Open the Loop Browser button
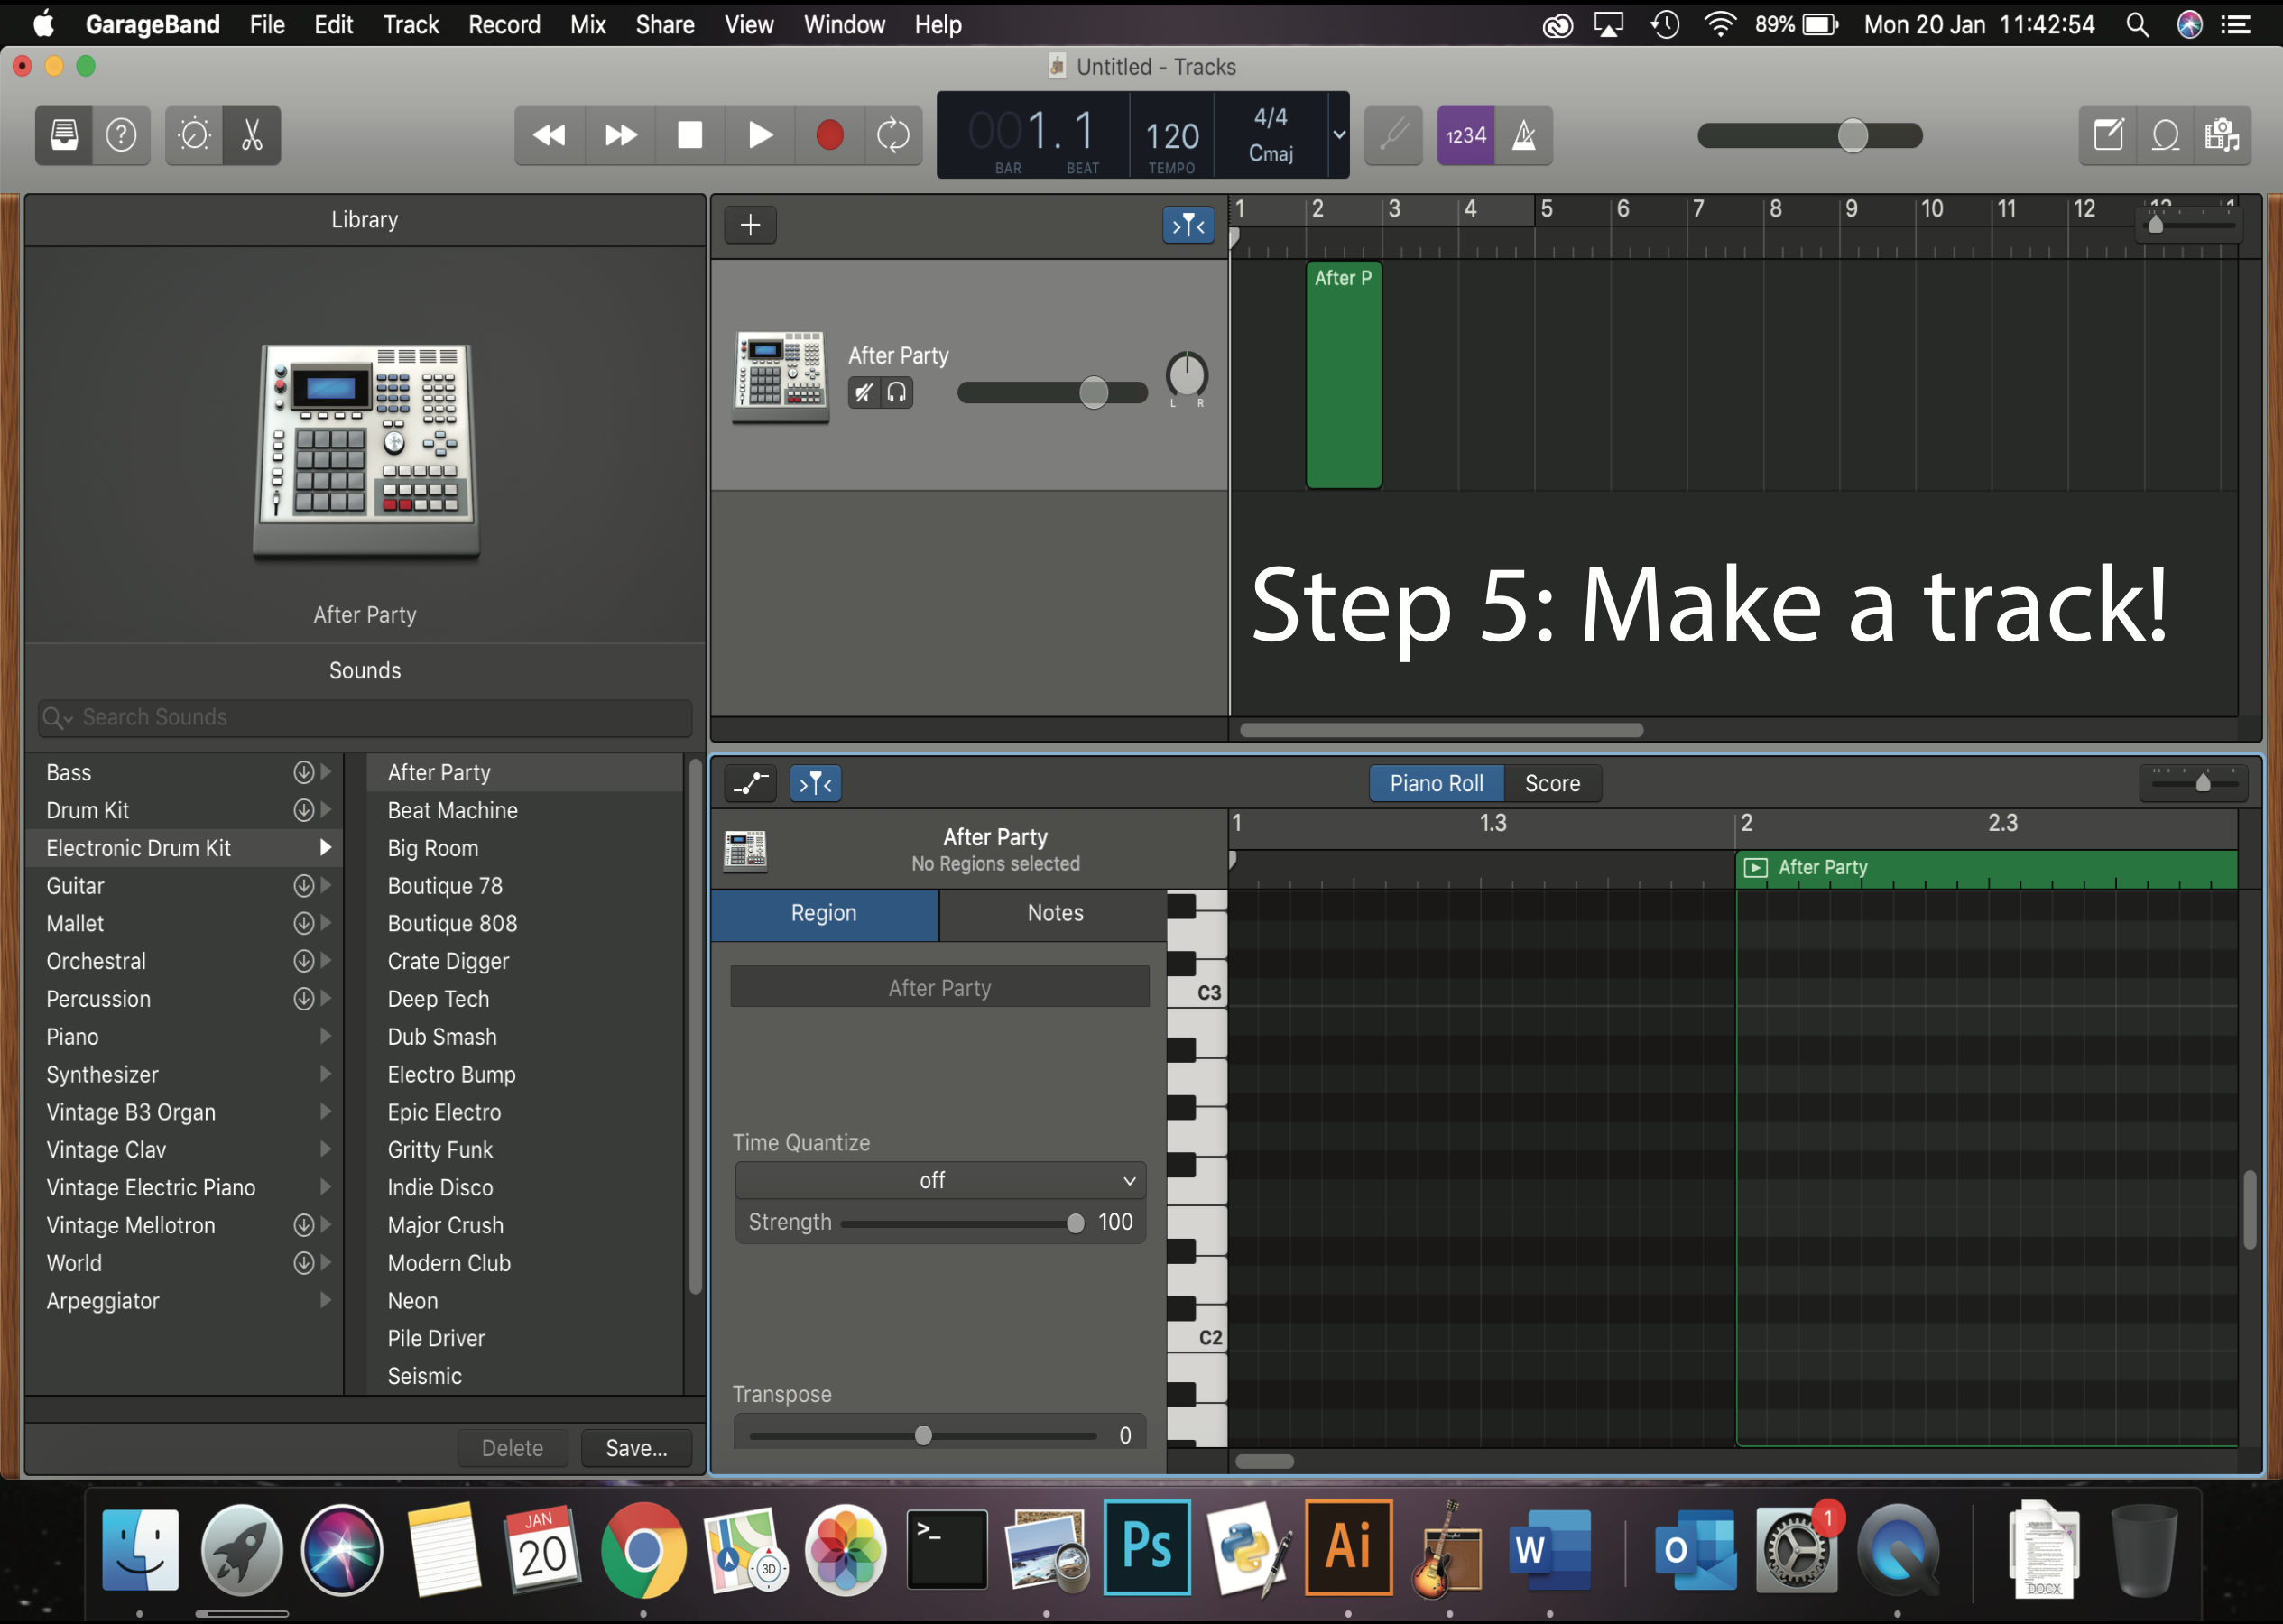This screenshot has width=2283, height=1624. pos(2165,135)
